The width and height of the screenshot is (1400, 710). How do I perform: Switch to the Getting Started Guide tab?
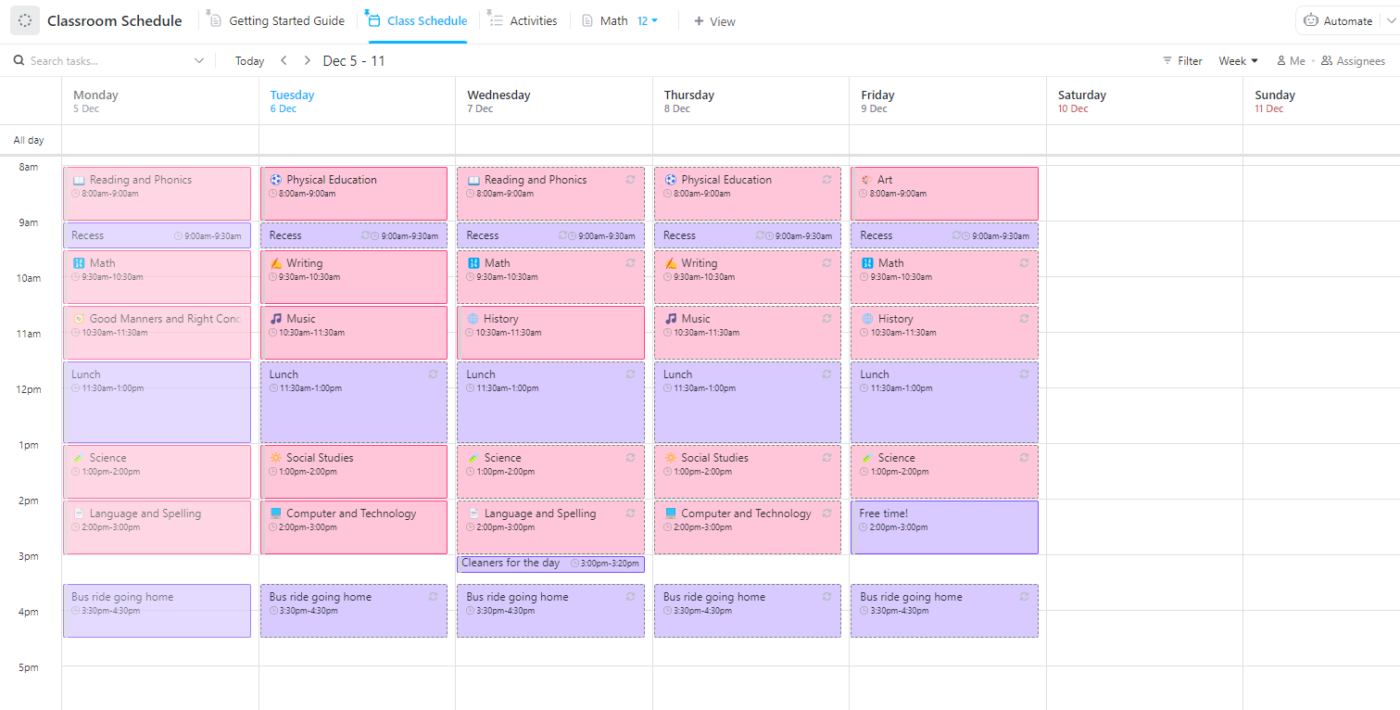tap(276, 21)
